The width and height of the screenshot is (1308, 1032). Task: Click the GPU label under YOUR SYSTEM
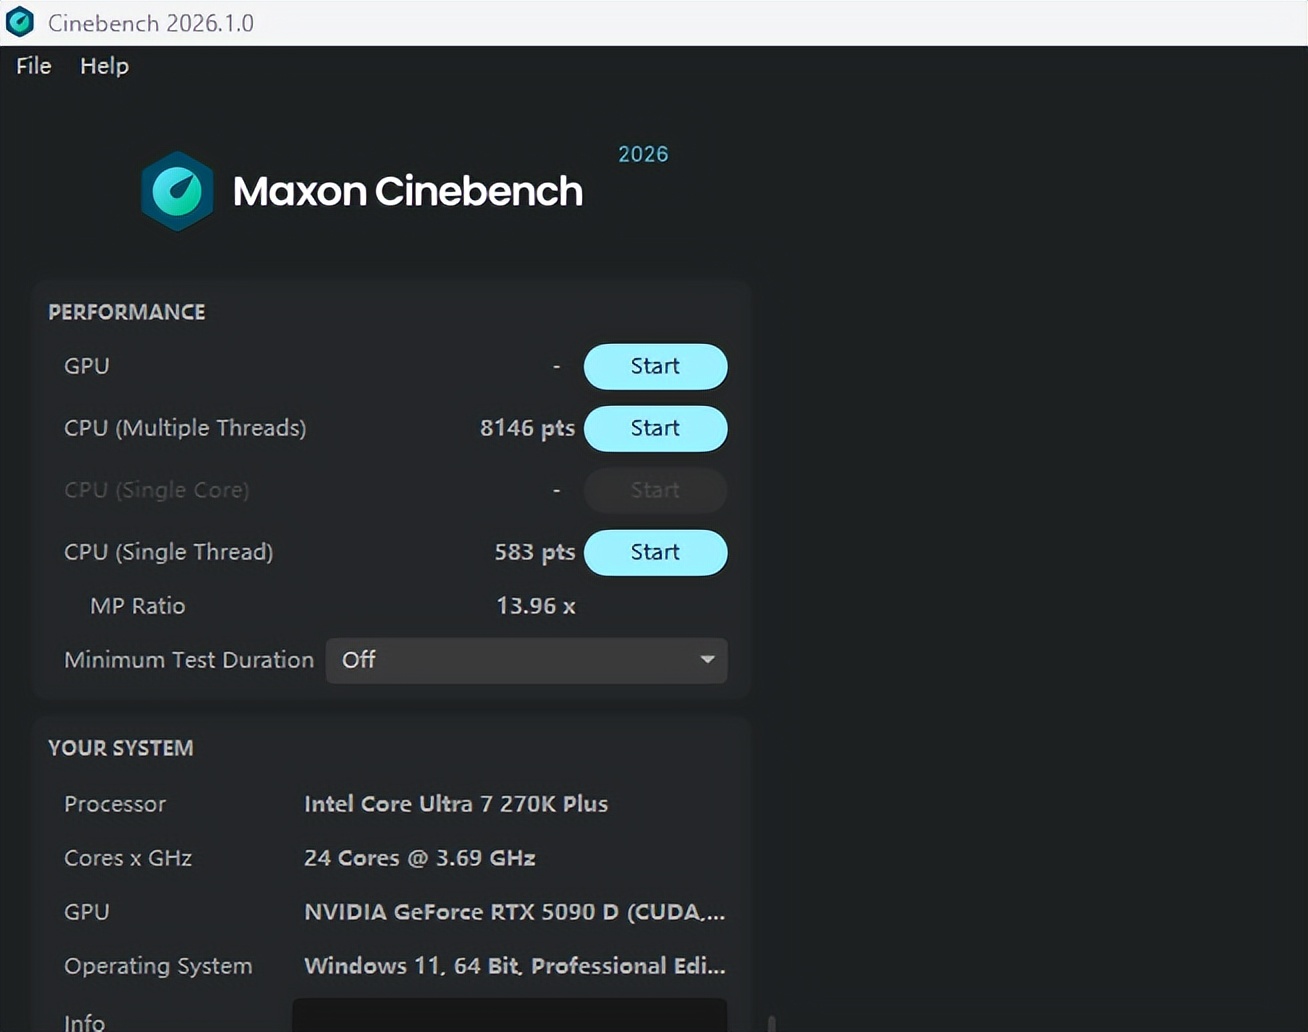pos(87,912)
